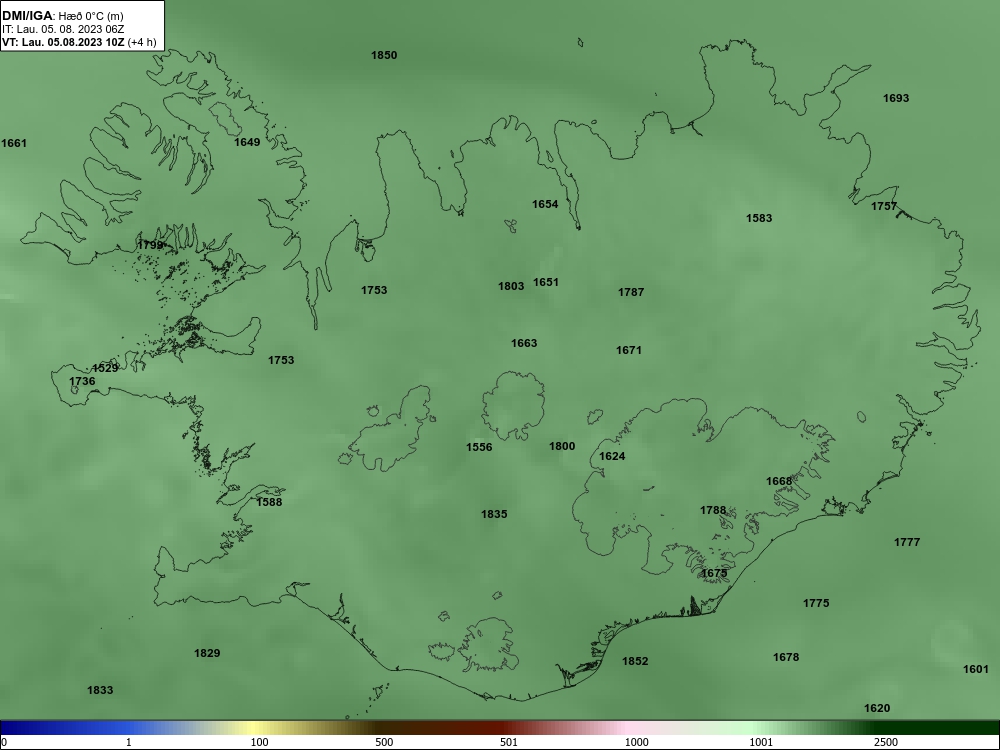Image resolution: width=1000 pixels, height=750 pixels.
Task: Click the 1775 value in the southeast sea
Action: [816, 603]
